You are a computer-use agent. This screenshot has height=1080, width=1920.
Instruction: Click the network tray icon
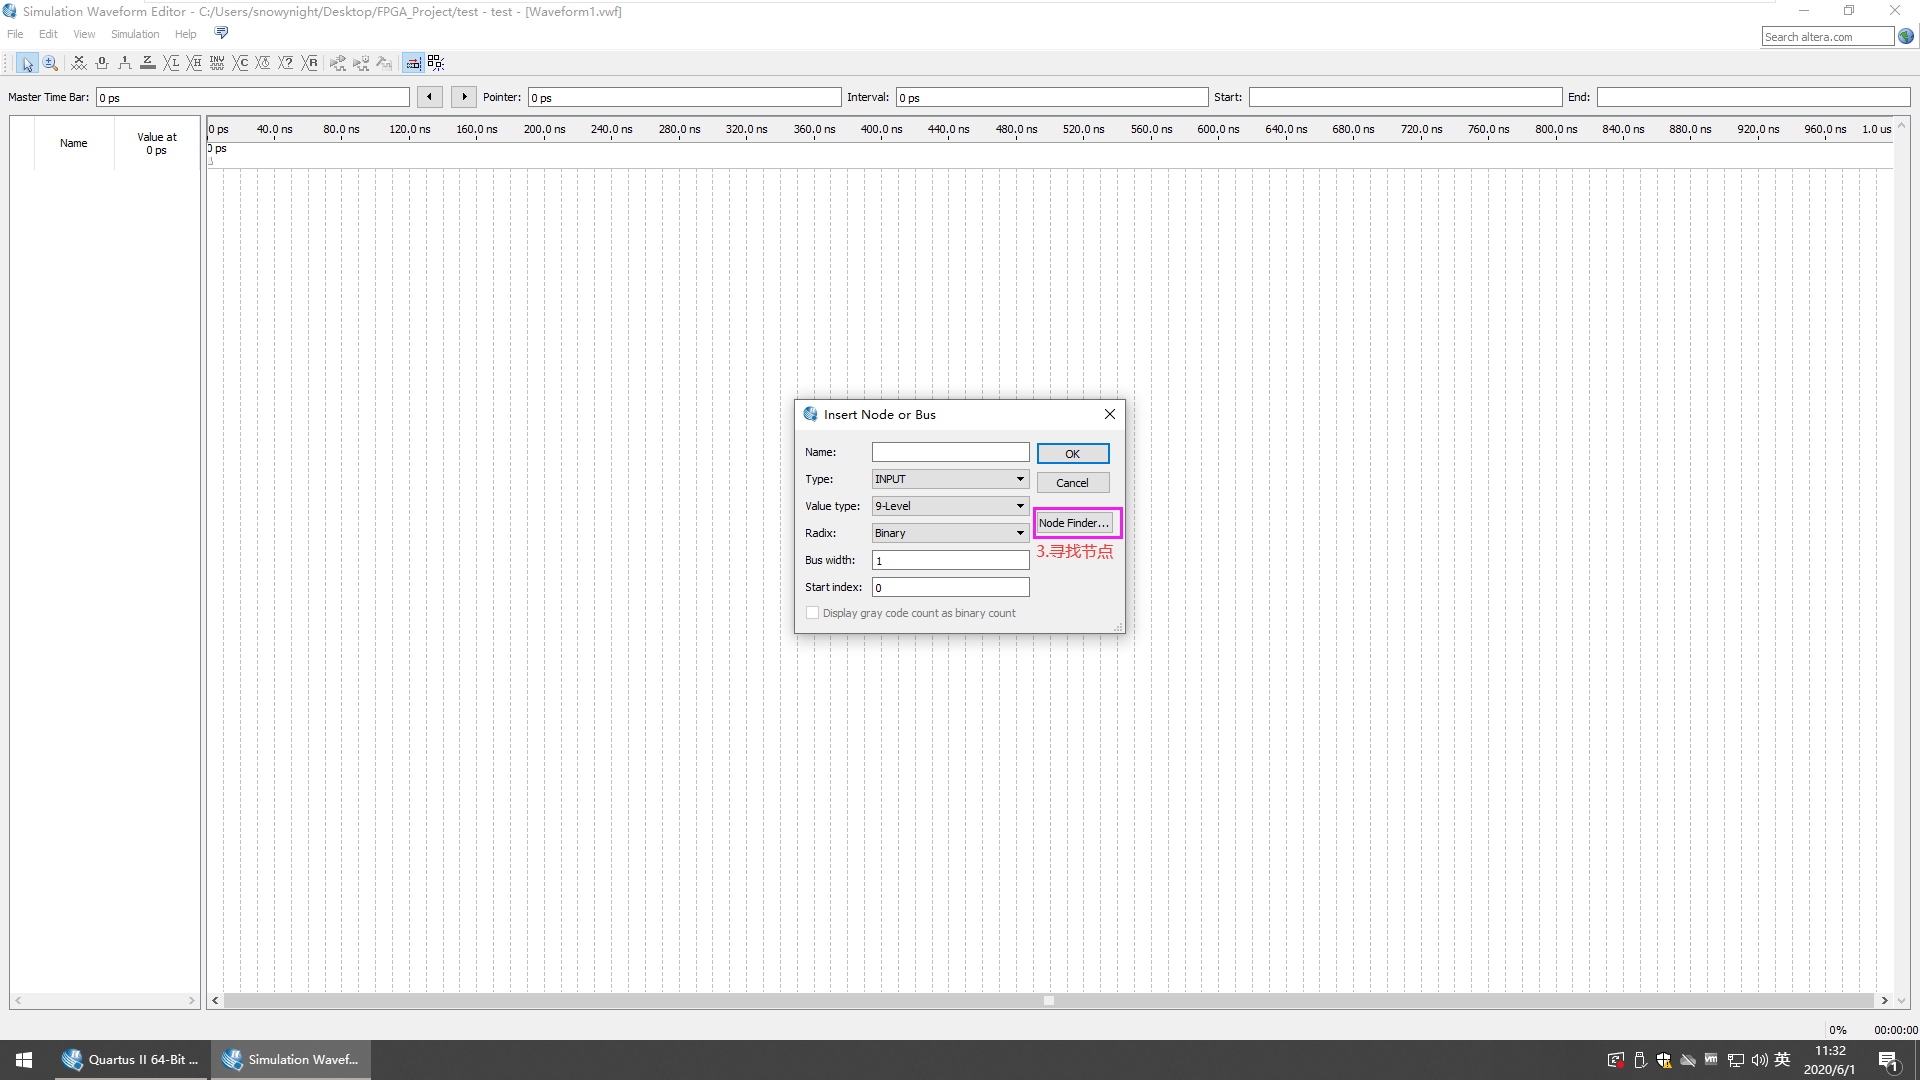click(1736, 1060)
